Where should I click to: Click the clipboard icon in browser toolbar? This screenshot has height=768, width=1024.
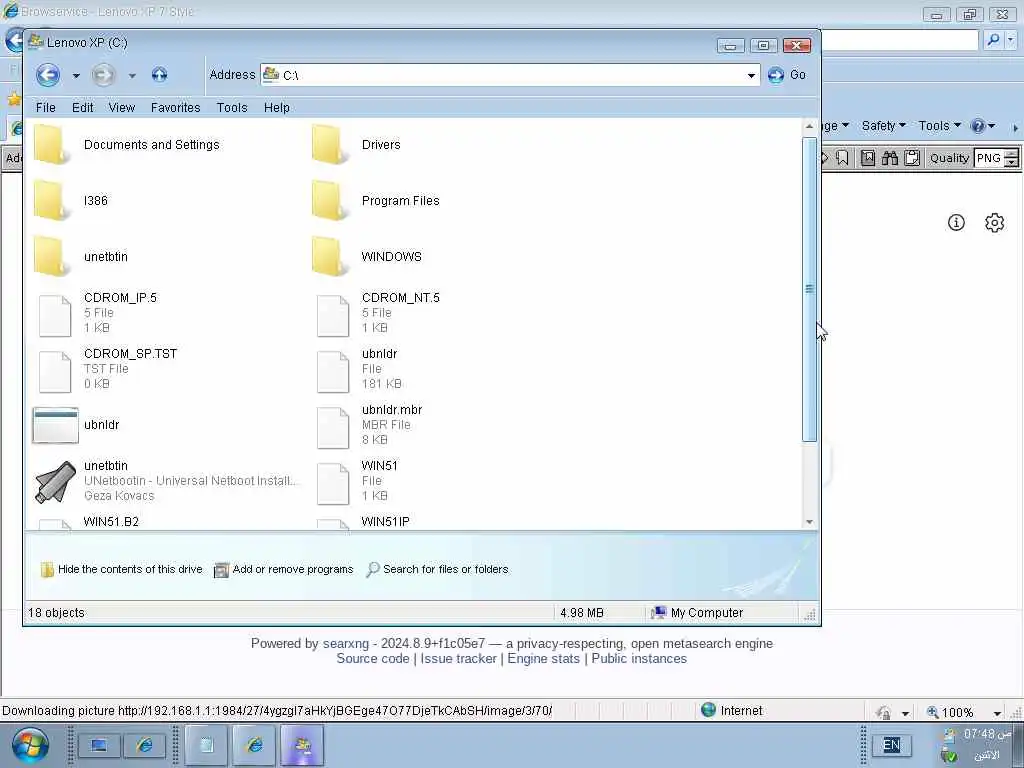[912, 158]
